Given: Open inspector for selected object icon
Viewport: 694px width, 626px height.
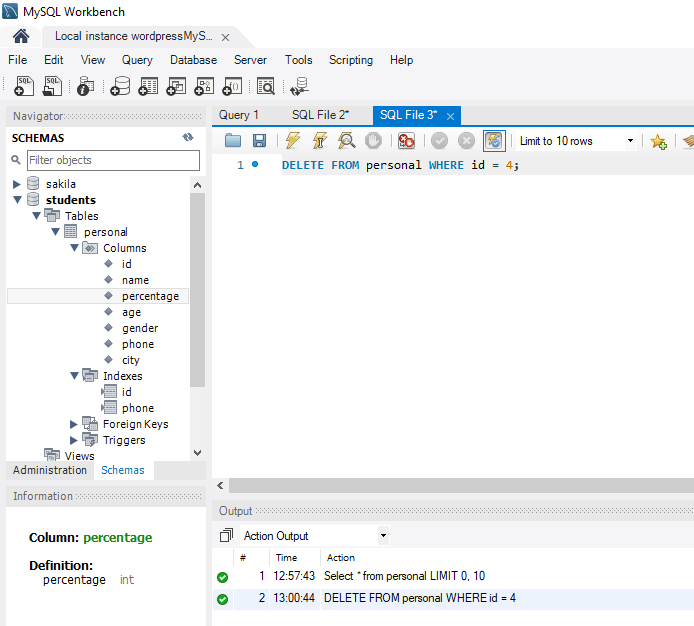Looking at the screenshot, I should point(85,86).
